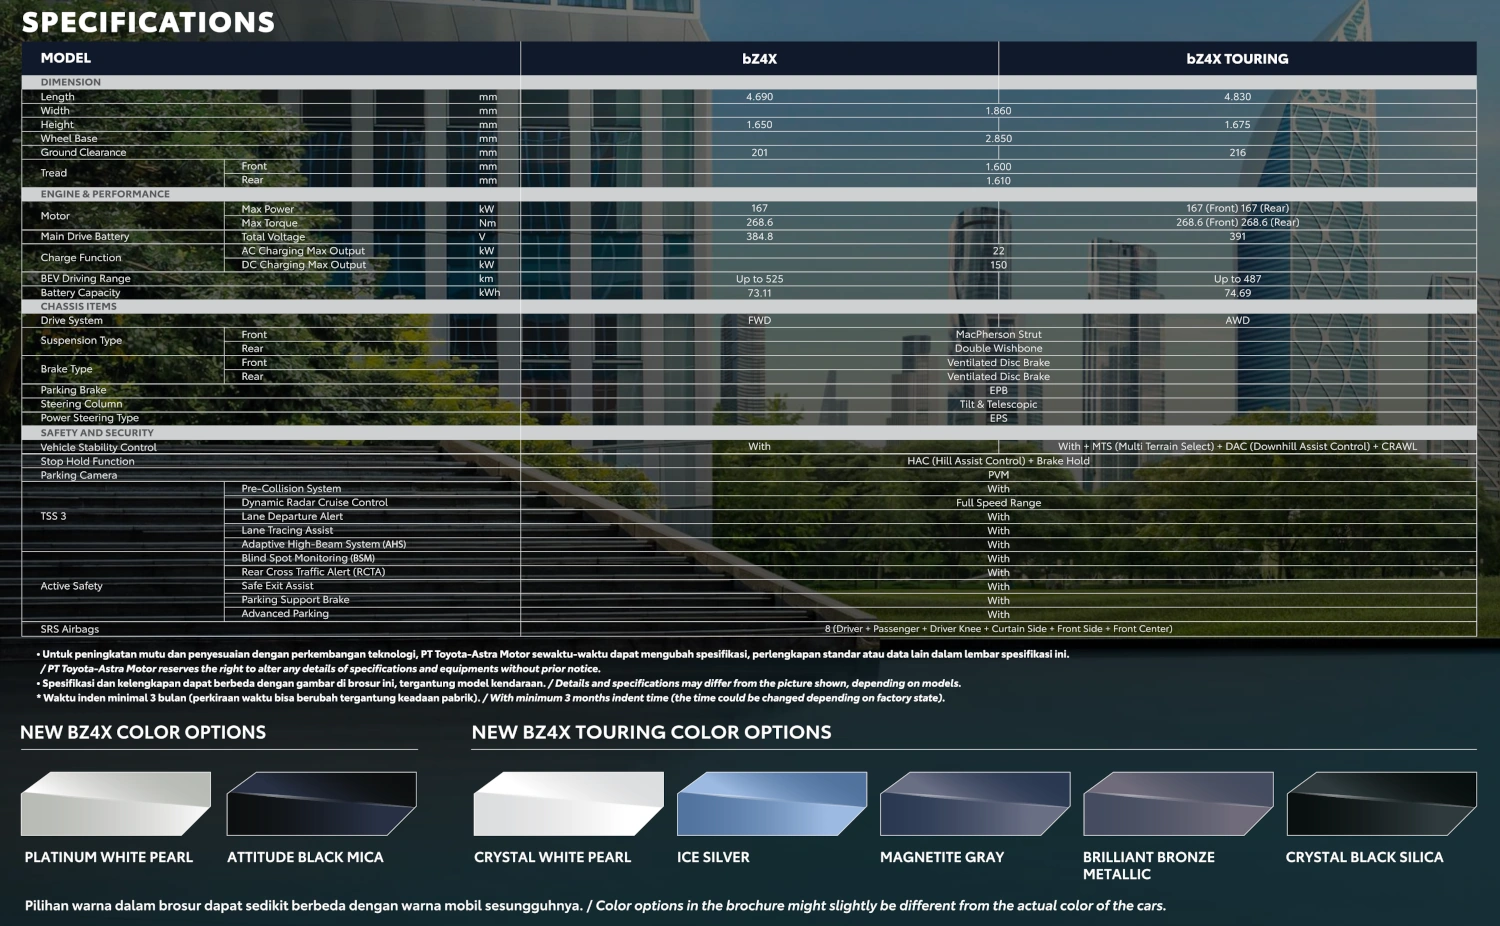Screen dimensions: 1500x926
Task: Select the "AC Charging Max Output" label
Action: (x=303, y=251)
